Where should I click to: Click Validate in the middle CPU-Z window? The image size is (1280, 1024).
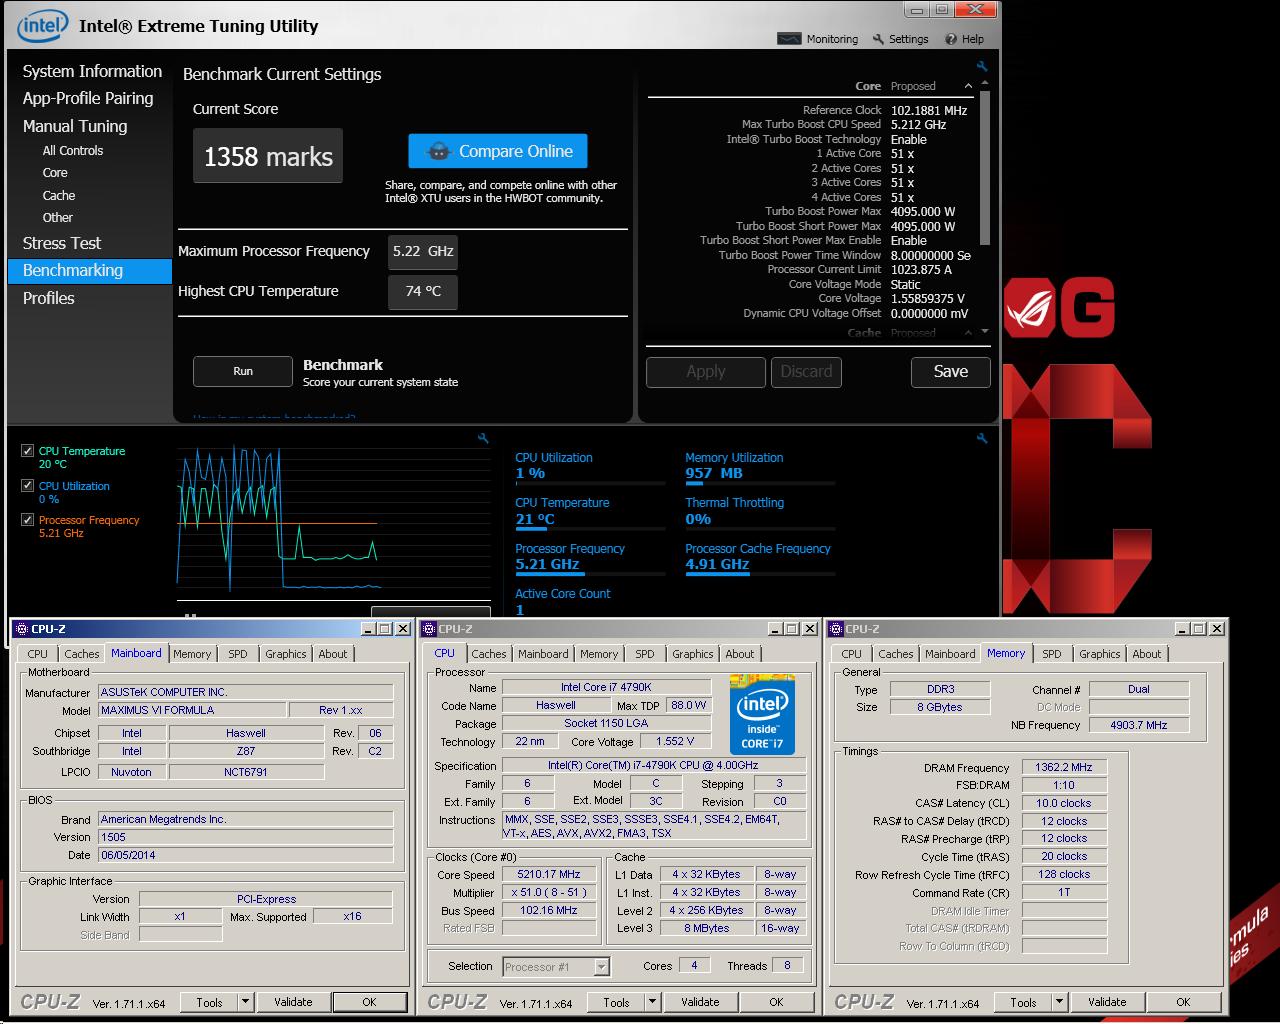(700, 1002)
